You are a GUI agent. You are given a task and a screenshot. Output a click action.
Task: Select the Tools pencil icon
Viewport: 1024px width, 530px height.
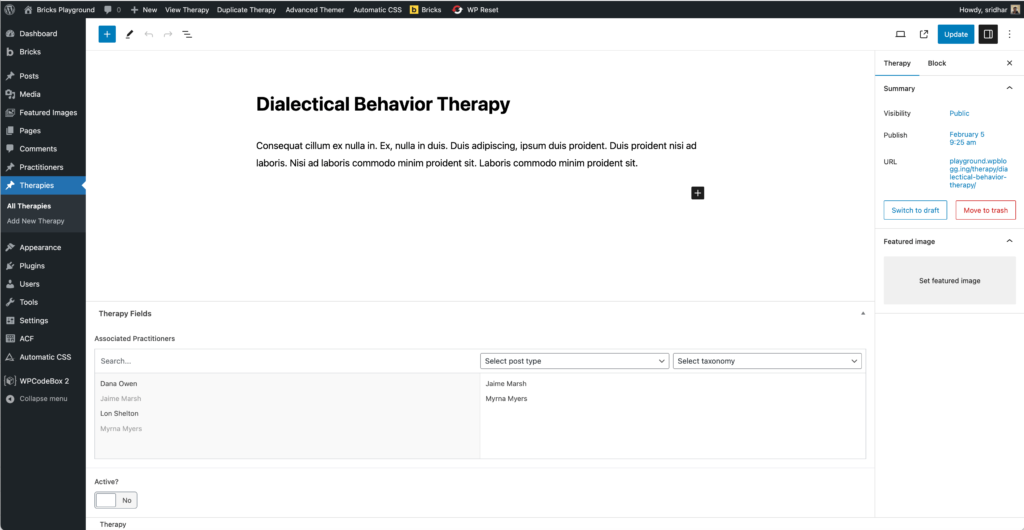(x=129, y=35)
